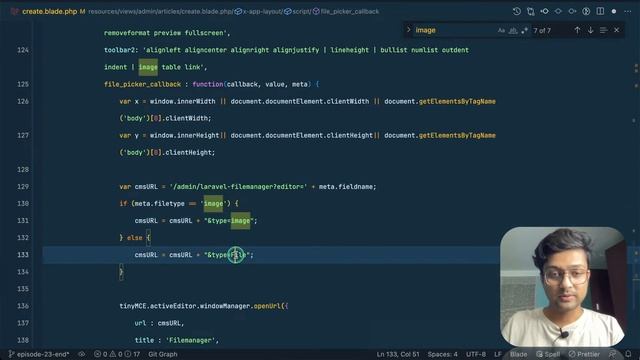
Task: Open branch episode-23-end in status bar
Action: pos(39,354)
